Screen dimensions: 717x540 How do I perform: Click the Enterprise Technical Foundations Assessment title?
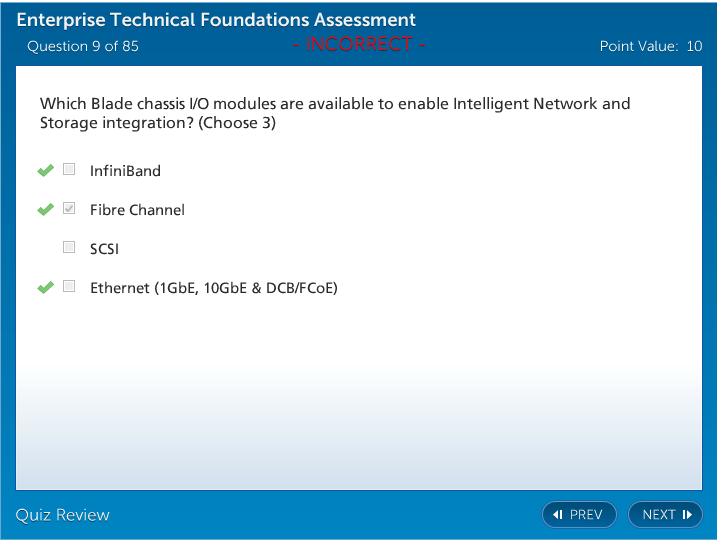pos(216,20)
